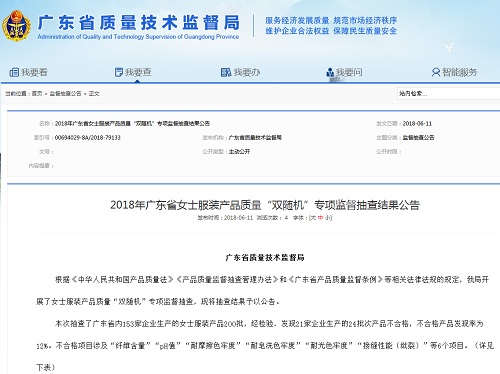
Task: Open 监督抽查公告 breadcrumb link
Action: pos(66,94)
